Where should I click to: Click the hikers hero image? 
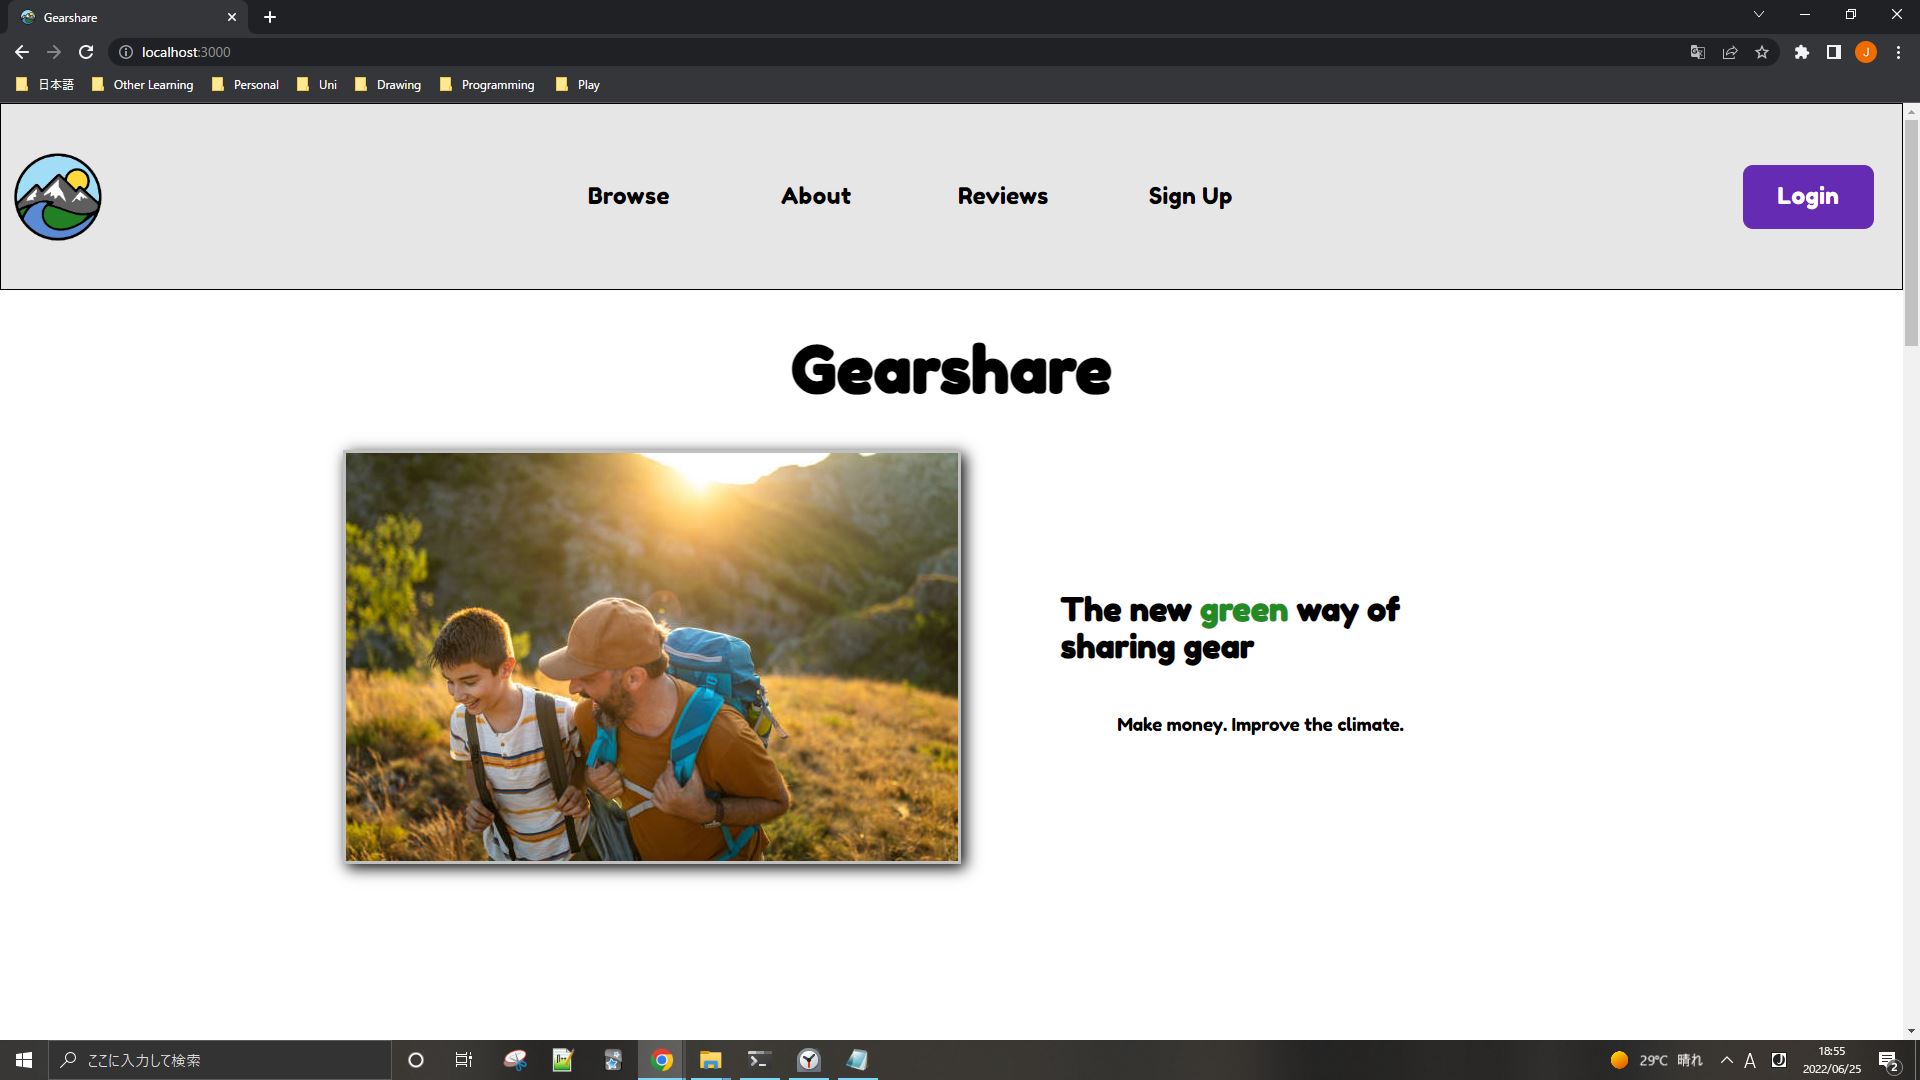click(652, 657)
